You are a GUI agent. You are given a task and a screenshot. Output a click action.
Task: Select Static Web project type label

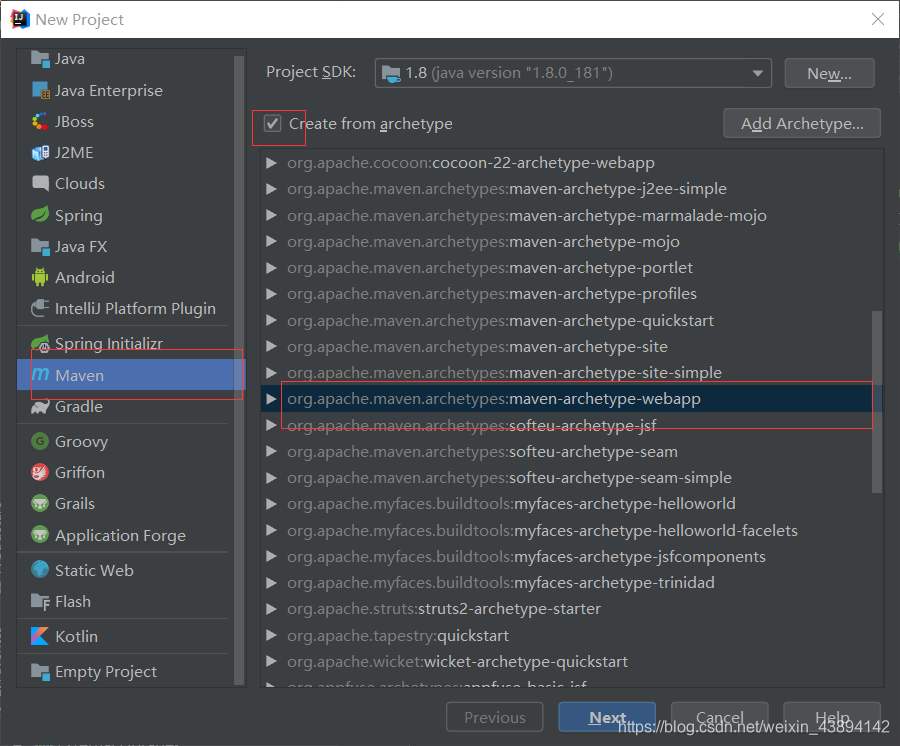(x=94, y=570)
